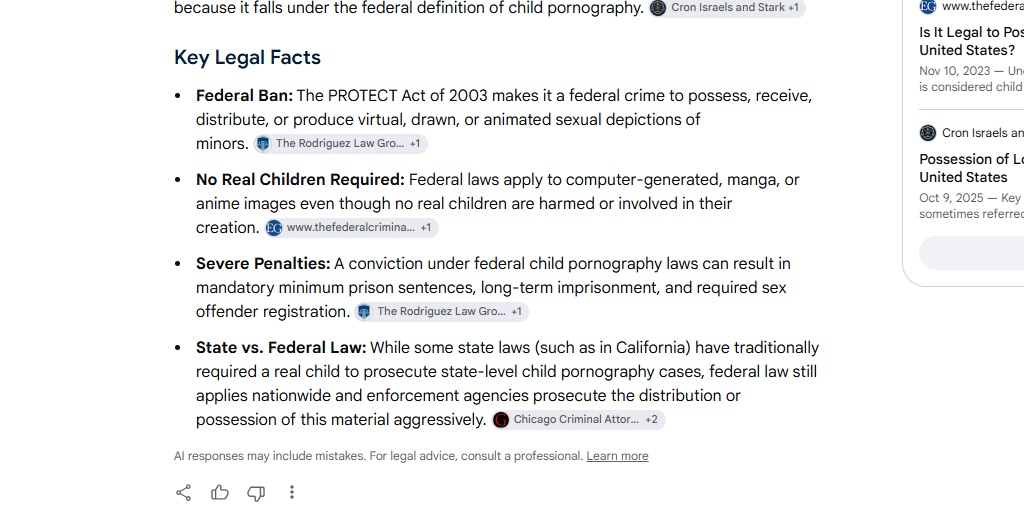
Task: Select Rodriguez Law Group chip under Severe Penalties
Action: 441,312
